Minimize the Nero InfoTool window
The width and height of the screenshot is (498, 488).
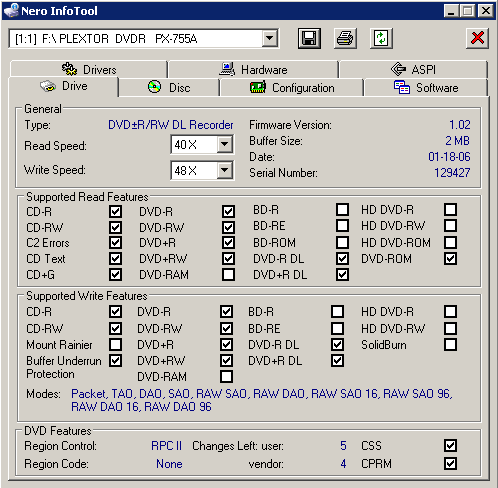coord(451,11)
